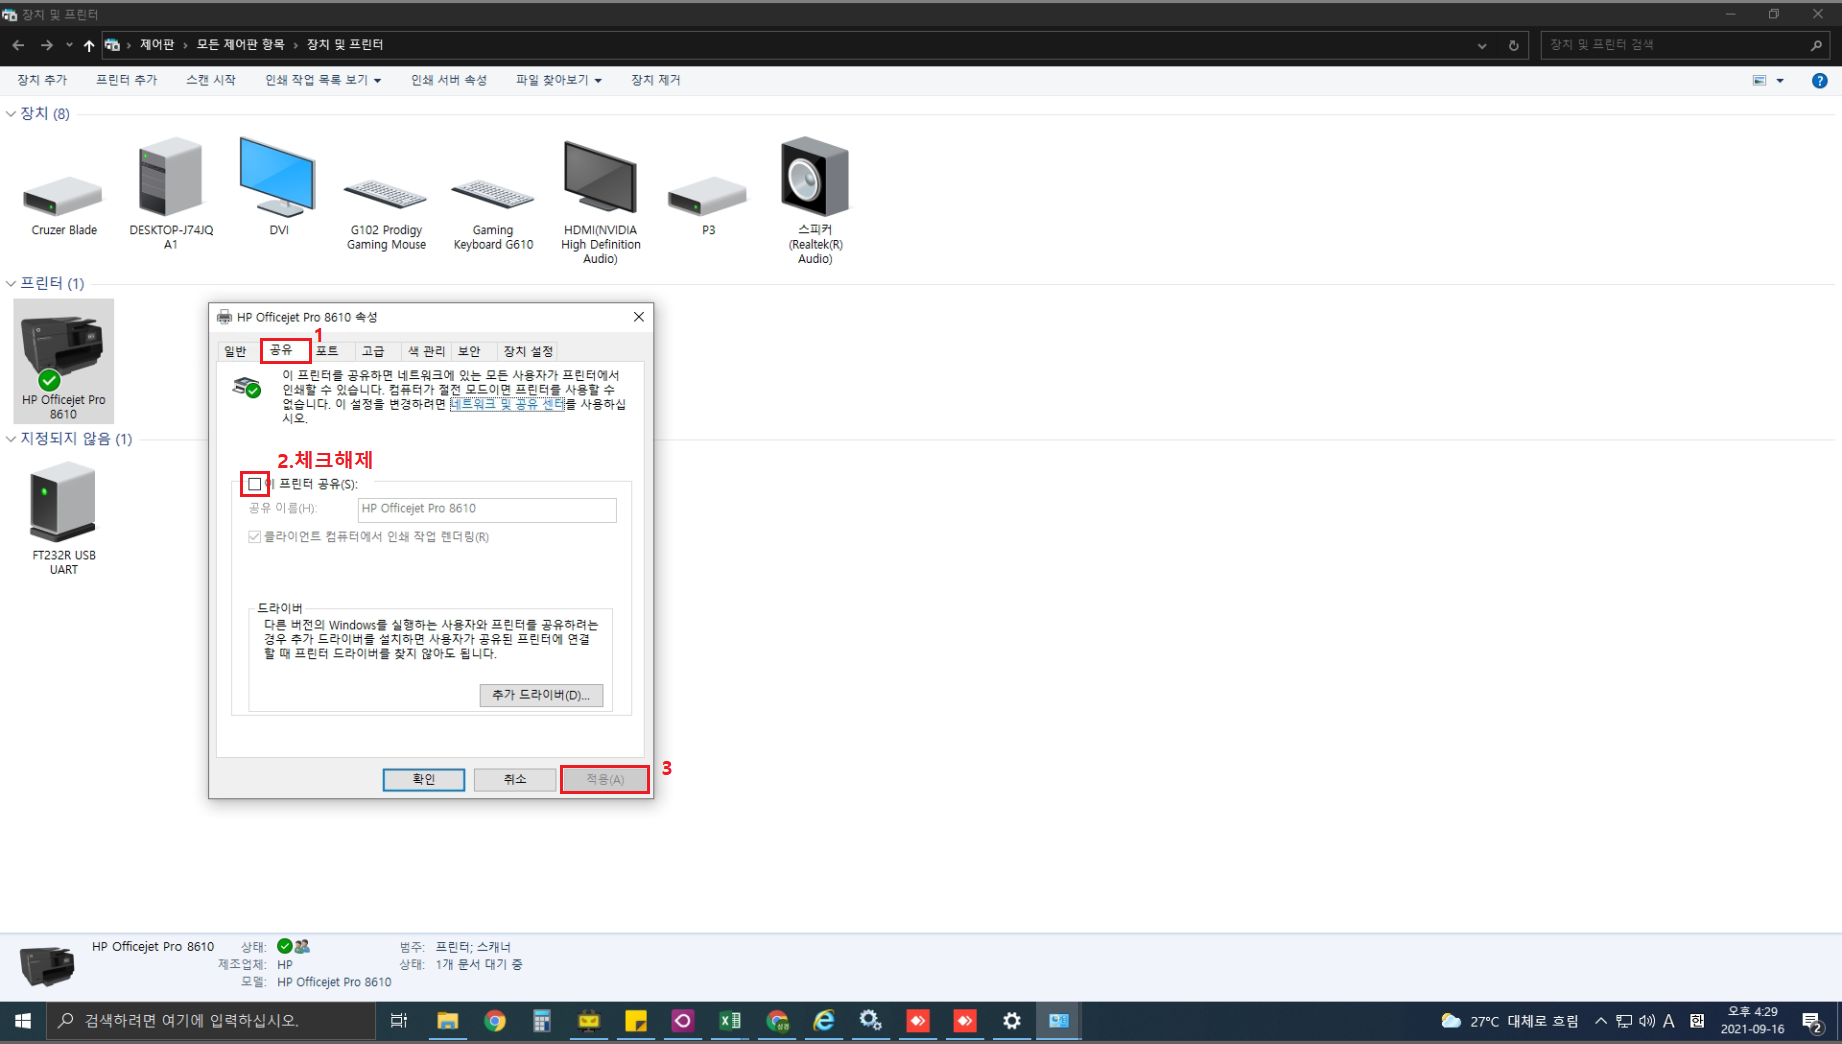
Task: Select the DESKTOP-J74JQA1 computer icon
Action: [x=170, y=178]
